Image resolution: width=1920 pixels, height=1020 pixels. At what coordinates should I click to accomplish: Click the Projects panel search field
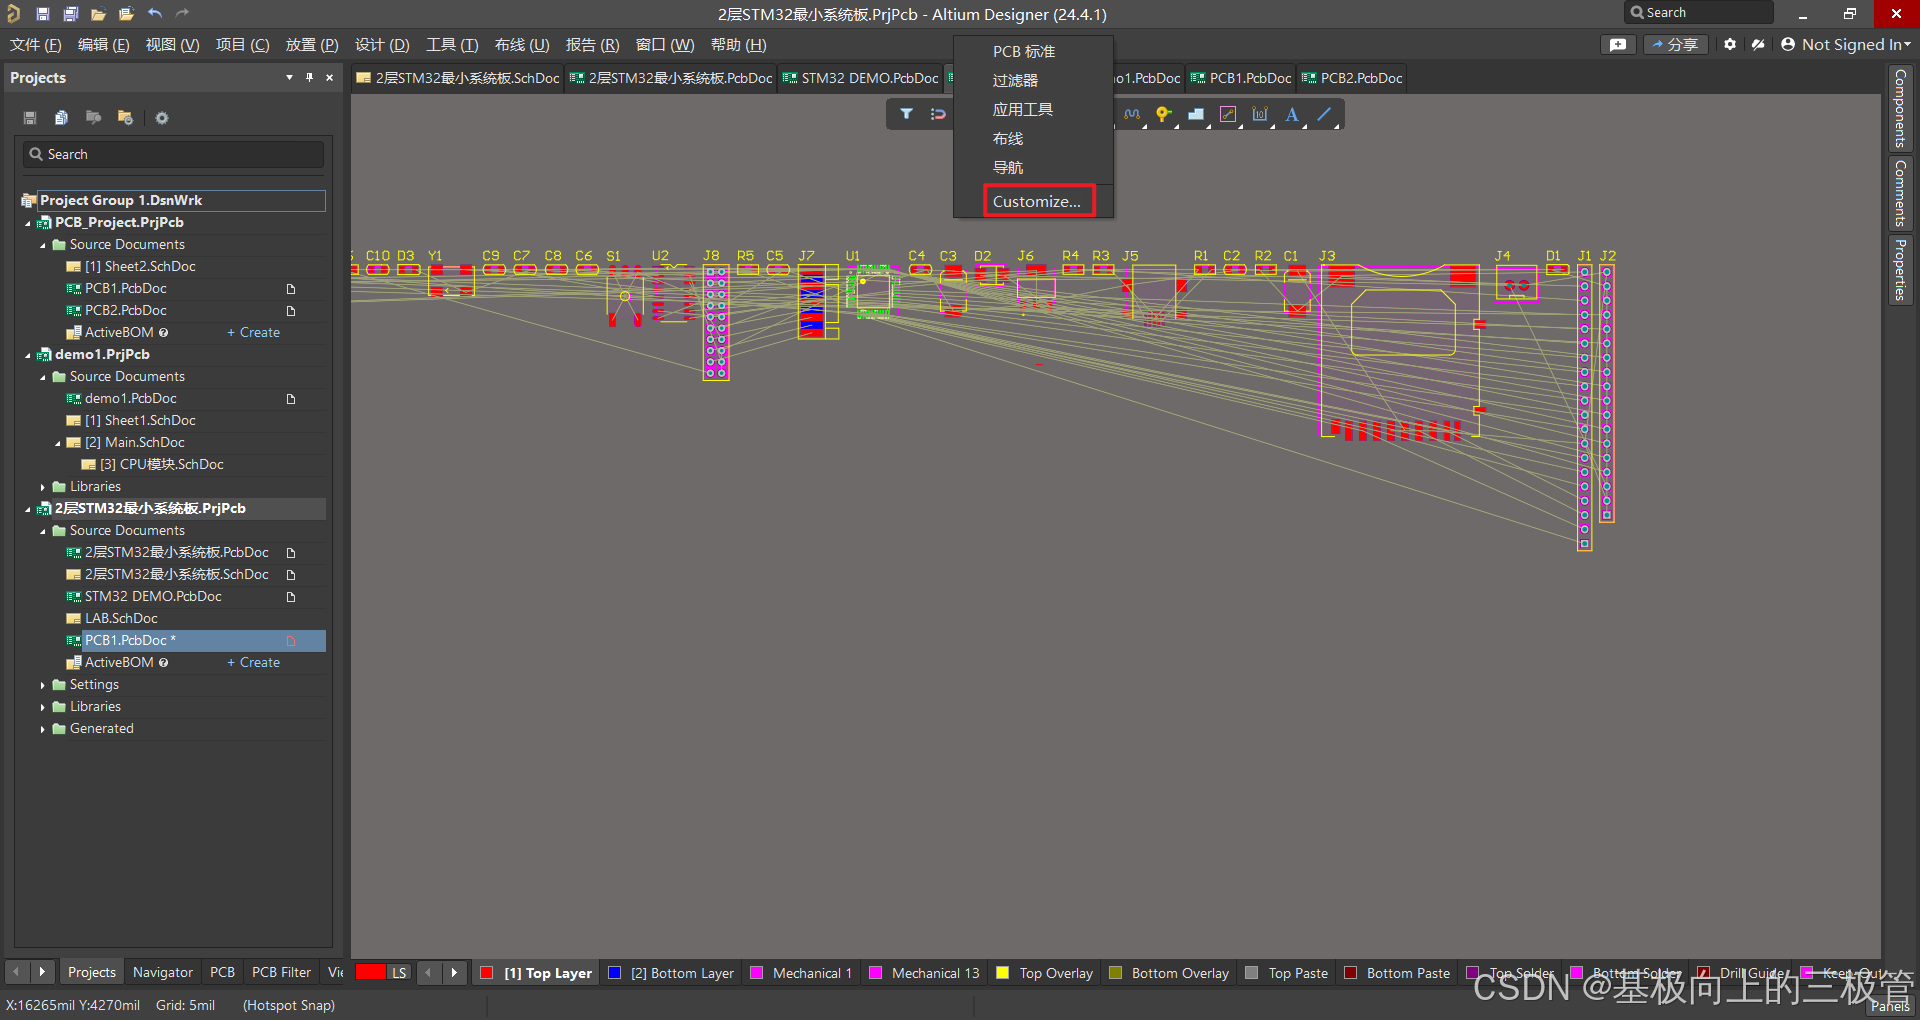[173, 154]
